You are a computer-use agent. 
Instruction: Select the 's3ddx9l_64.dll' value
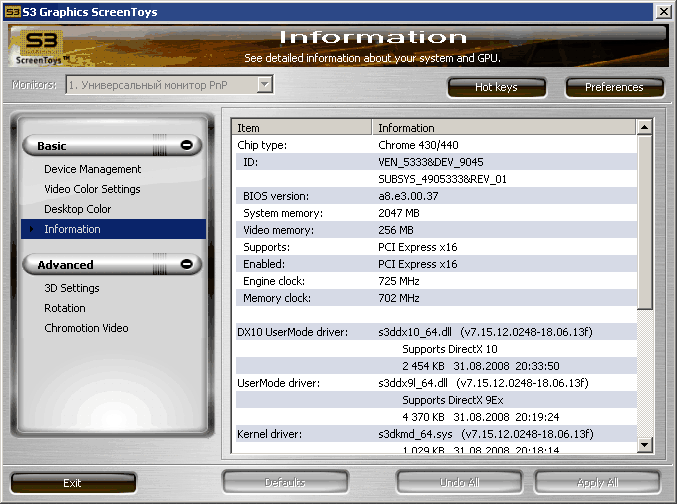tap(412, 383)
